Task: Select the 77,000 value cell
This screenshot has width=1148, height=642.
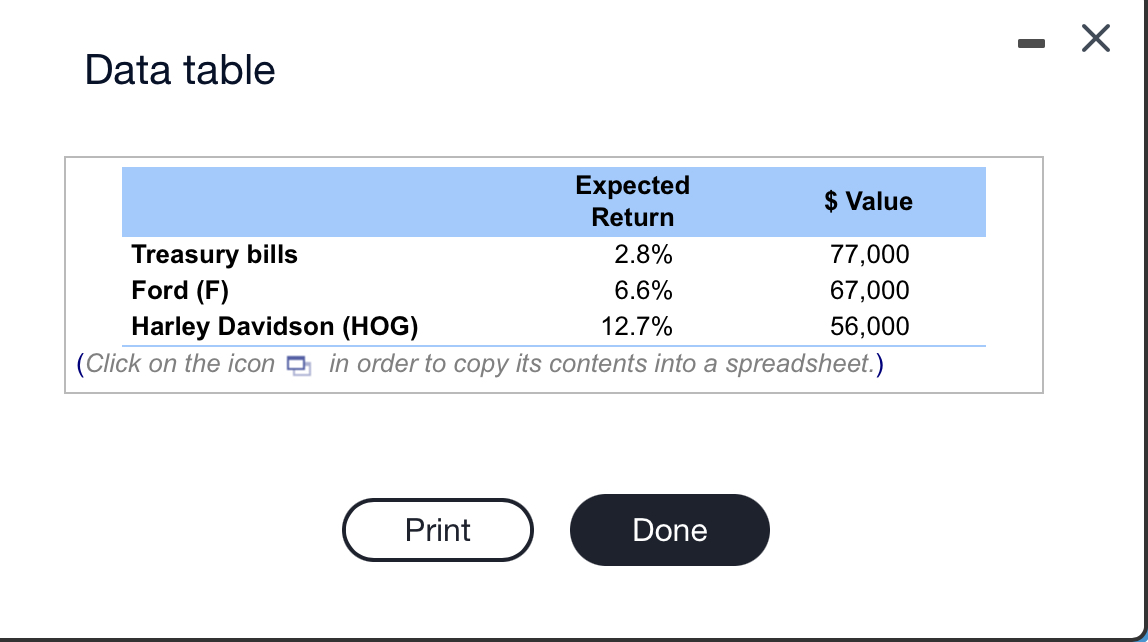Action: coord(868,254)
